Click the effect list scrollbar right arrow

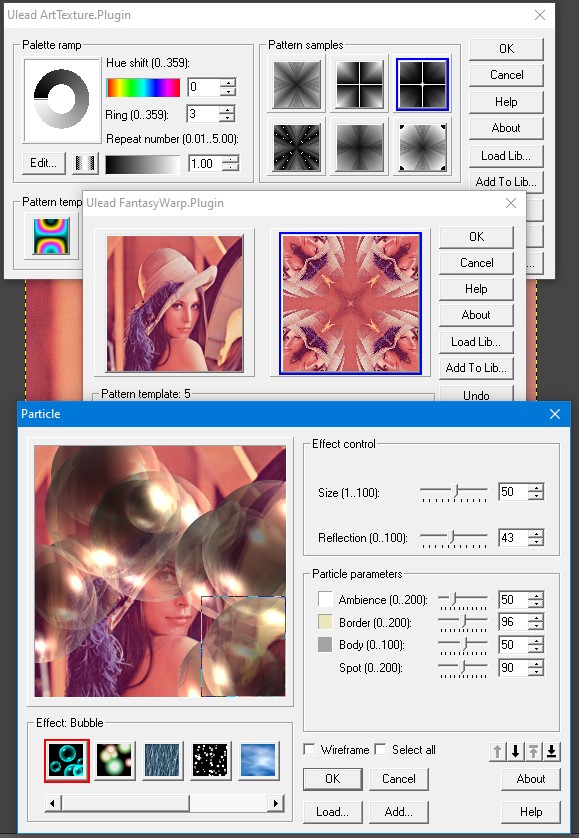(275, 803)
